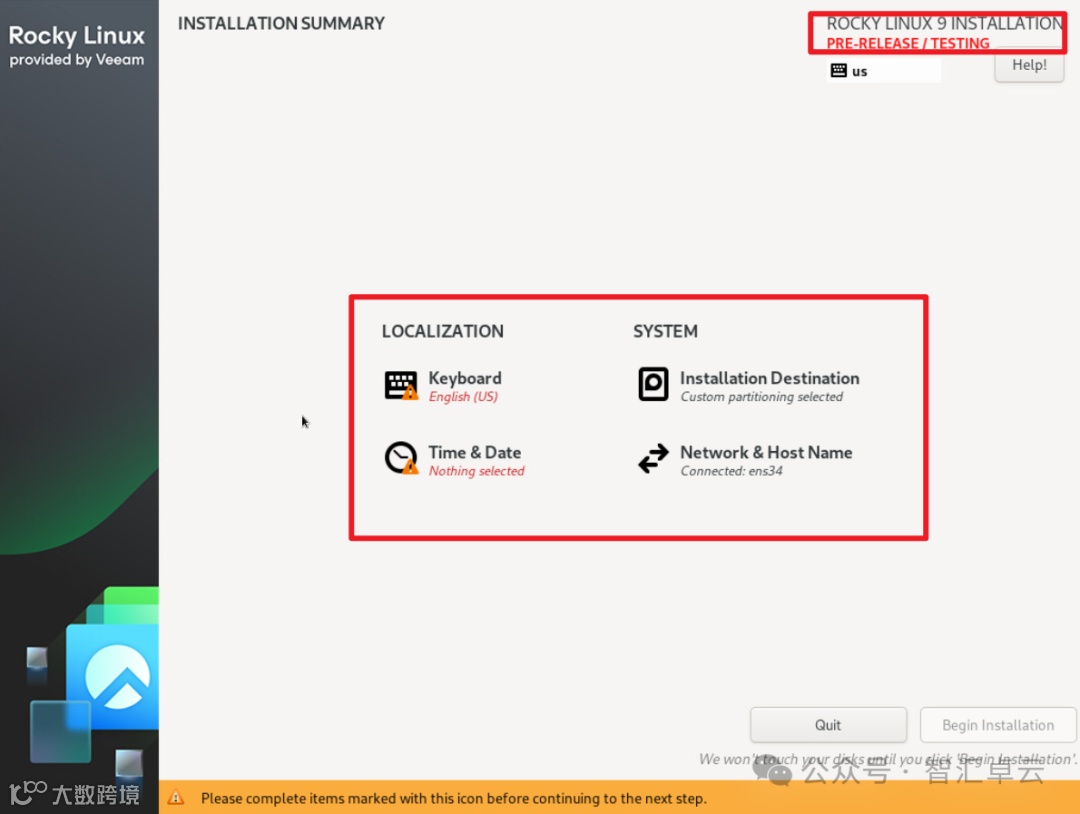Viewport: 1080px width, 814px height.
Task: Open the Network & Host Name label
Action: click(766, 452)
